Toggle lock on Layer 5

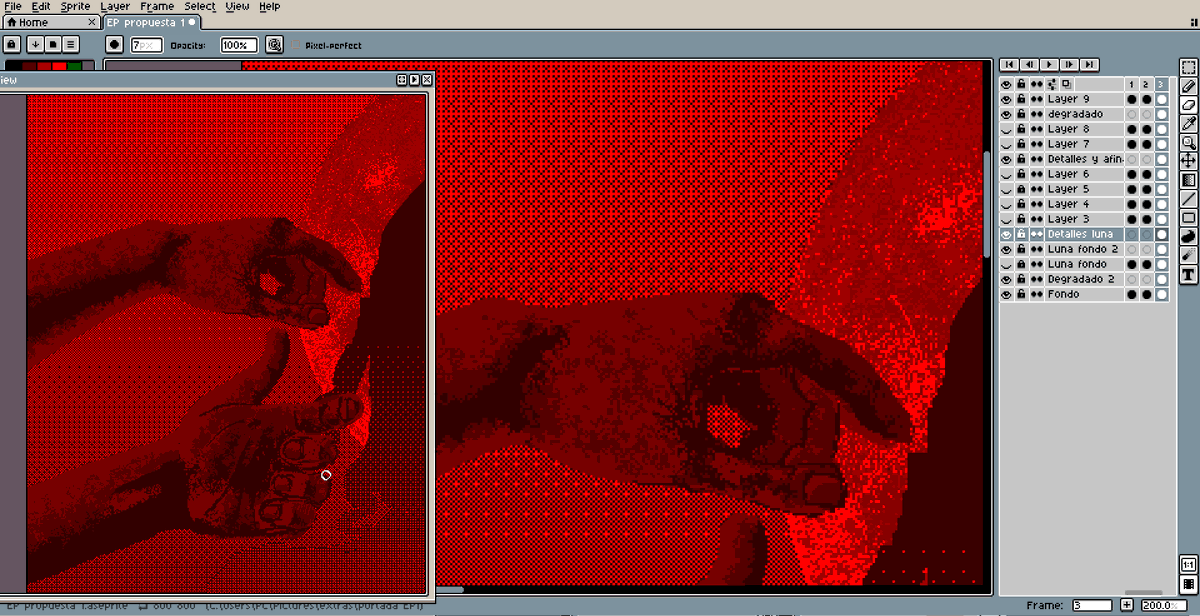coord(1021,189)
